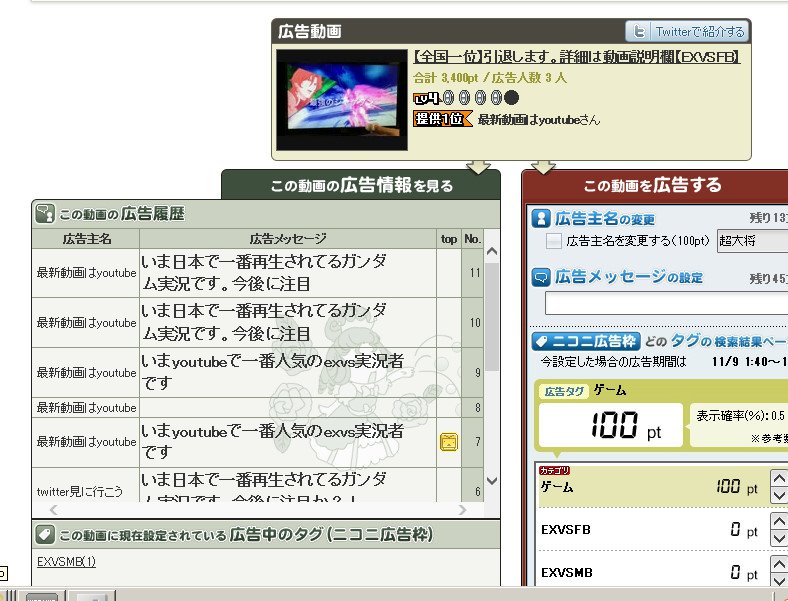Click the No. column header
Viewport: 788px width, 601px height.
pyautogui.click(x=472, y=239)
